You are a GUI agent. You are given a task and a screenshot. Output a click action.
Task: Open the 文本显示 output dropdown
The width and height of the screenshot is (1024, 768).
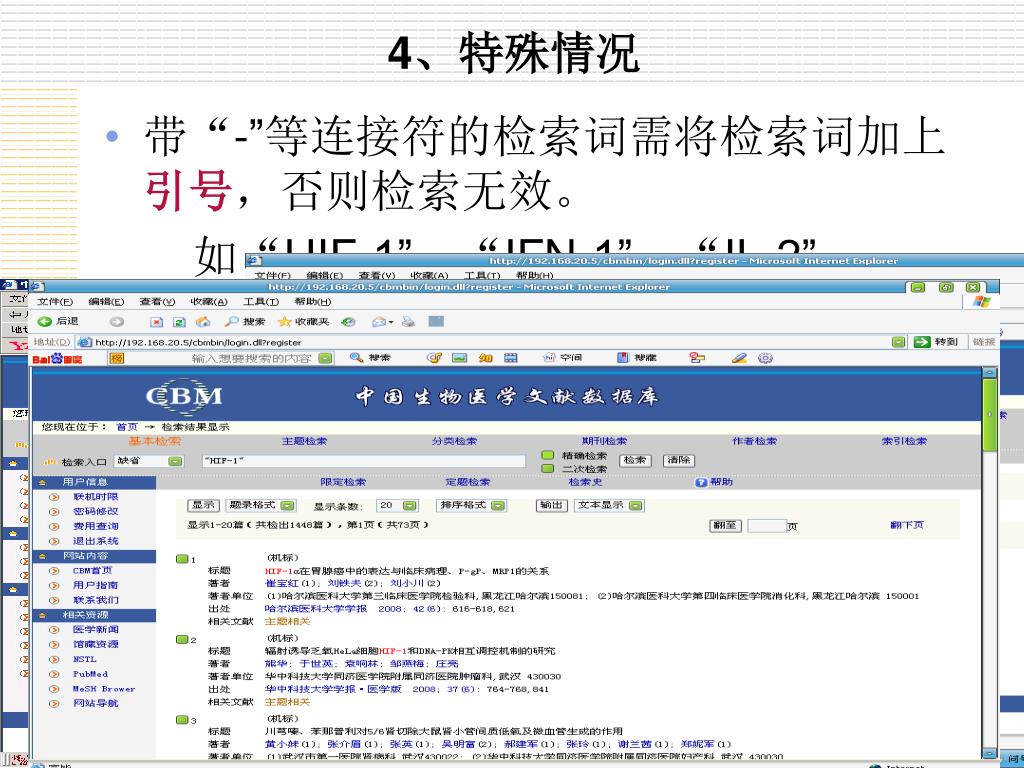635,505
